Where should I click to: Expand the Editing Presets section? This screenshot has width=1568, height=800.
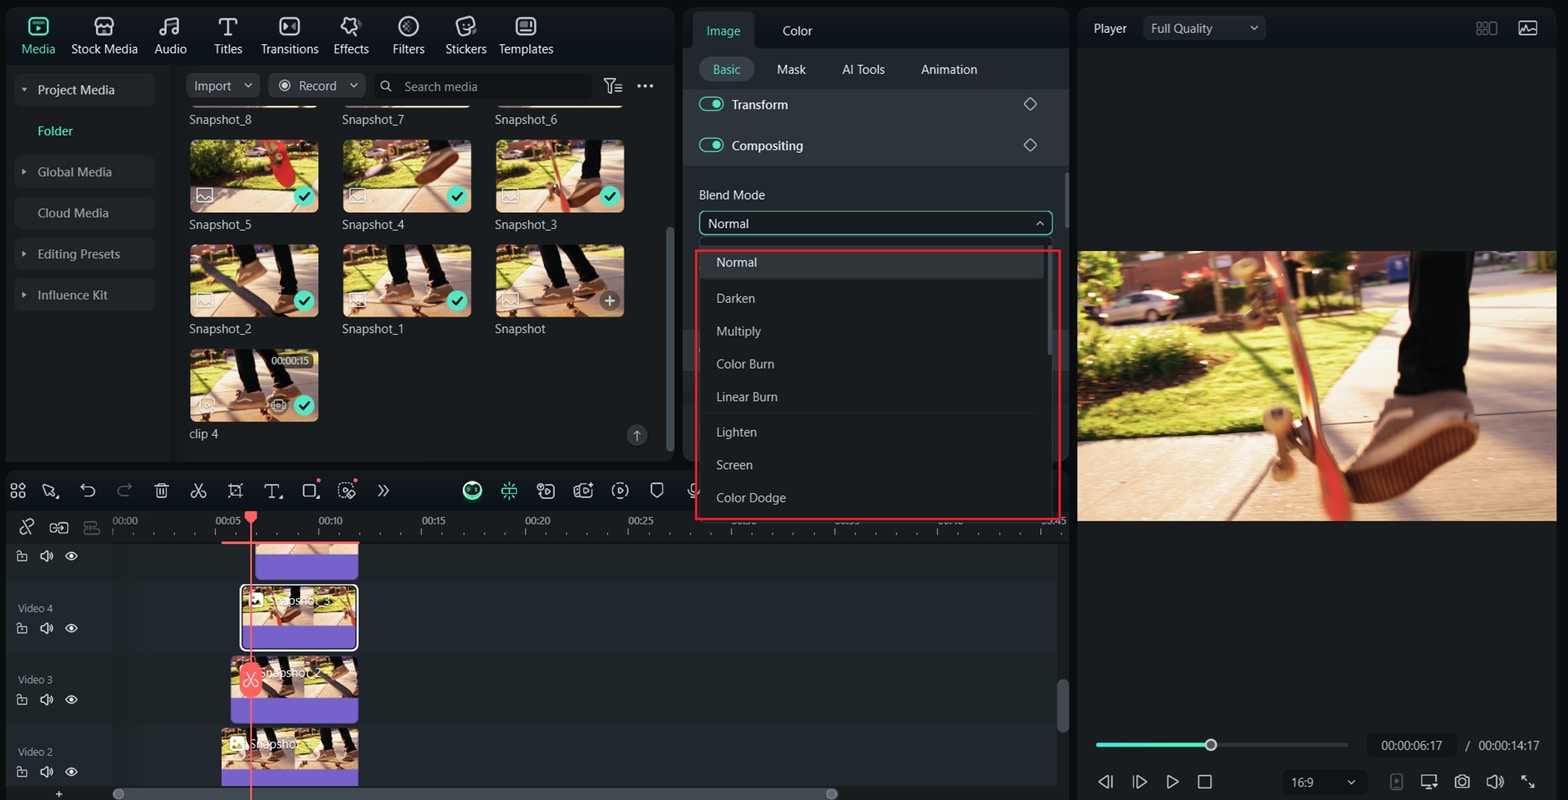24,254
